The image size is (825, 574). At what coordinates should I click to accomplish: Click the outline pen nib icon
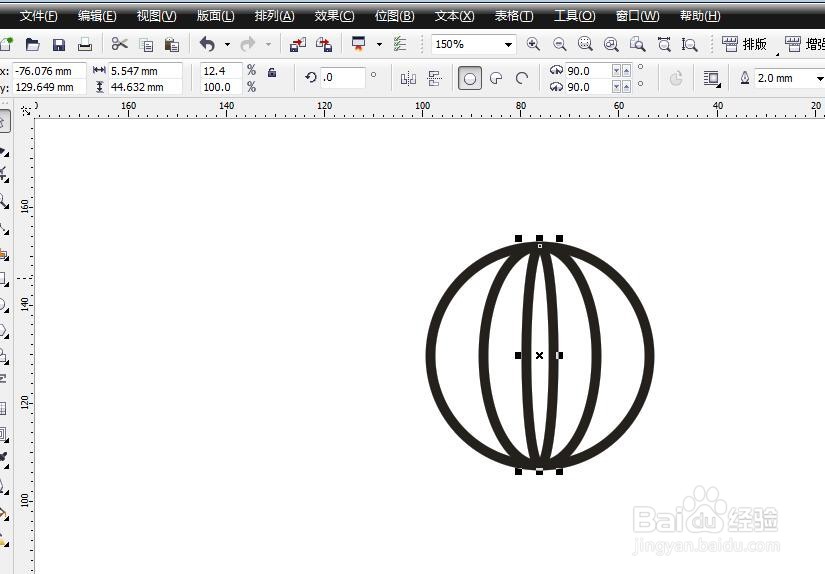tap(744, 78)
